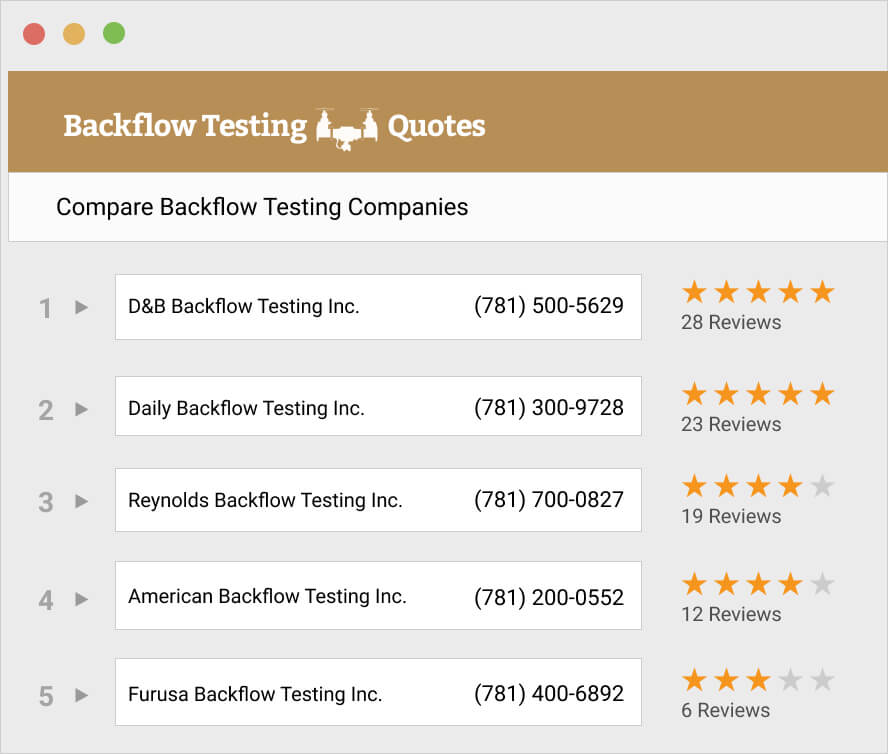This screenshot has height=754, width=888.
Task: Expand details for Reynolds Backflow Testing Inc.
Action: 79,502
